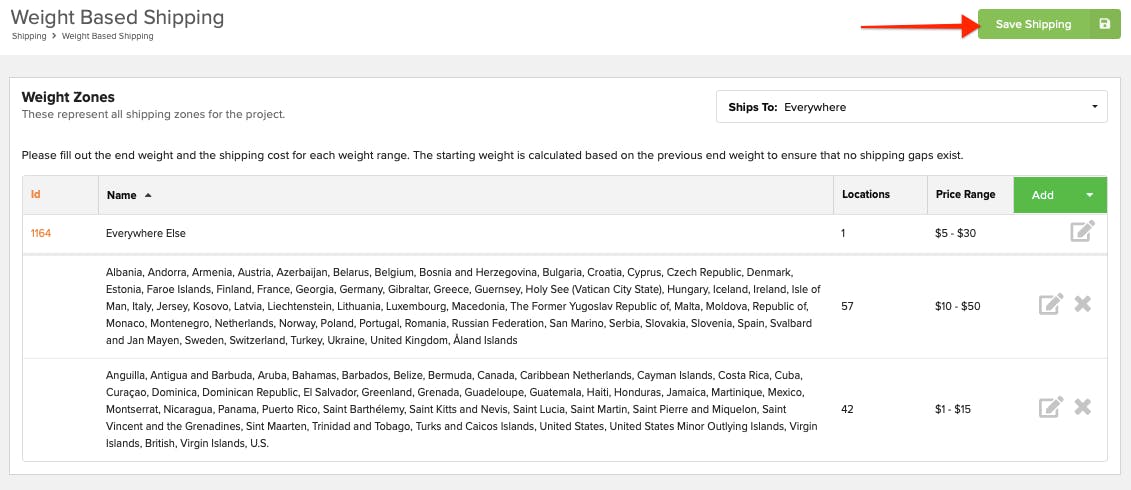Go to Shipping breadcrumb link
1131x490 pixels.
29,36
